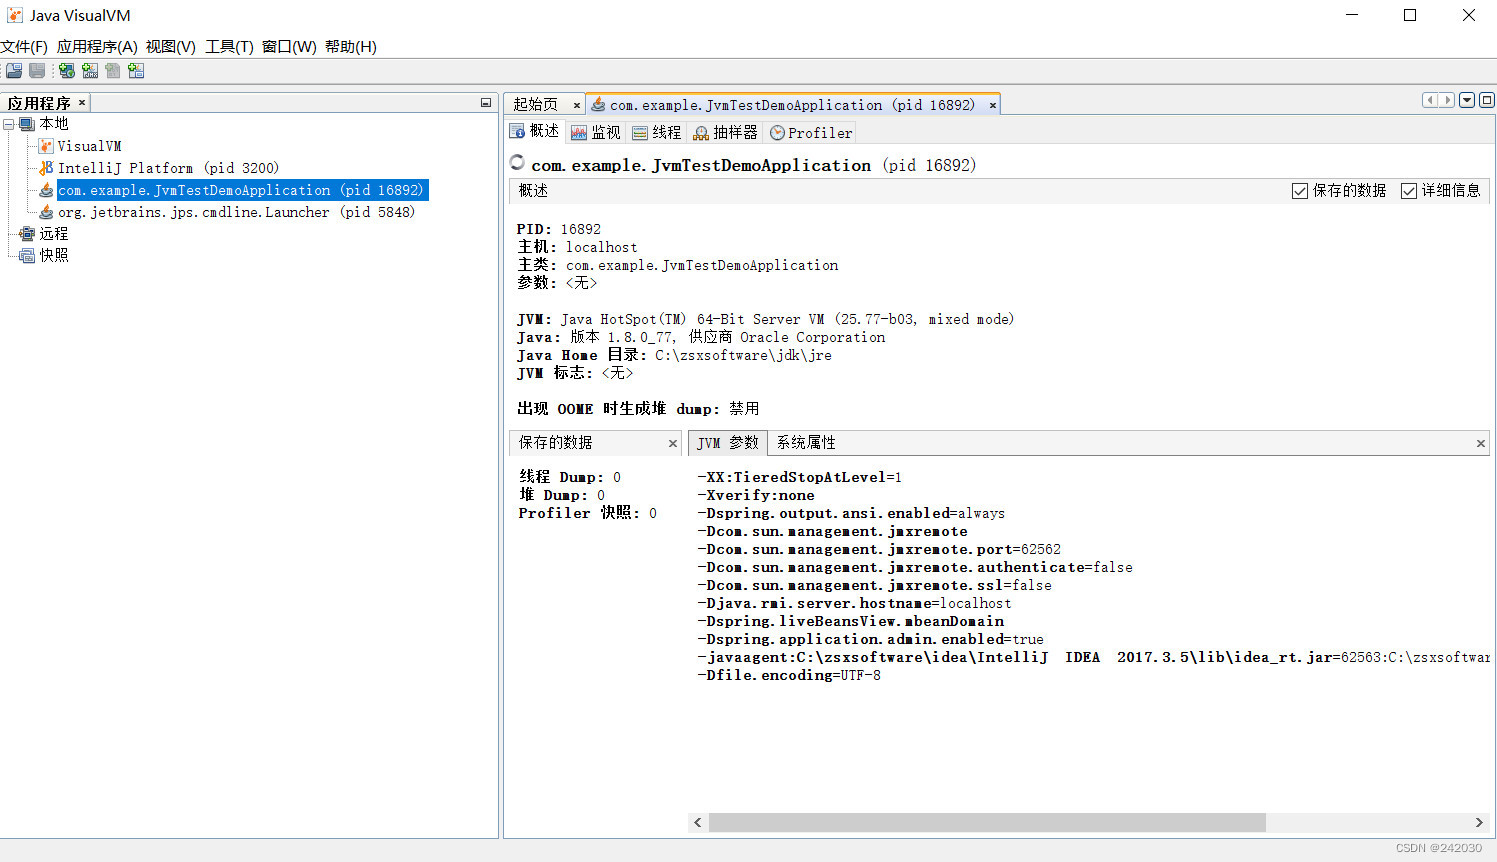Open the 视图(V) menu
The height and width of the screenshot is (862, 1497).
(x=171, y=47)
